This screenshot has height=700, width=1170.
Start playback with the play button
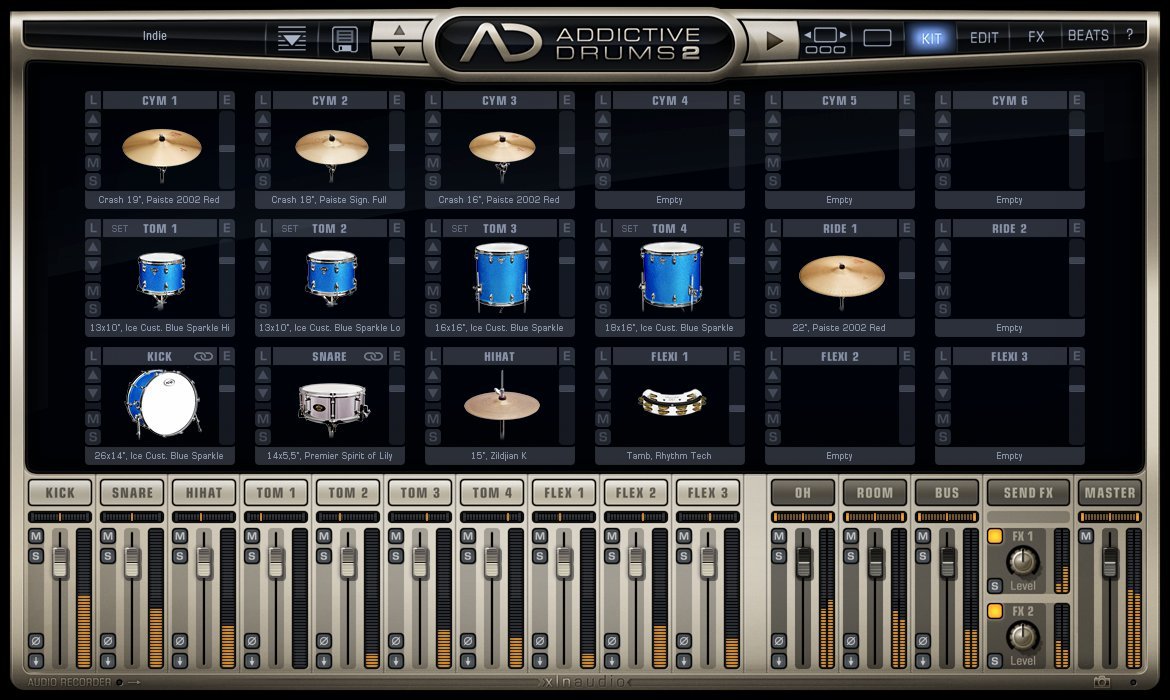[x=775, y=41]
